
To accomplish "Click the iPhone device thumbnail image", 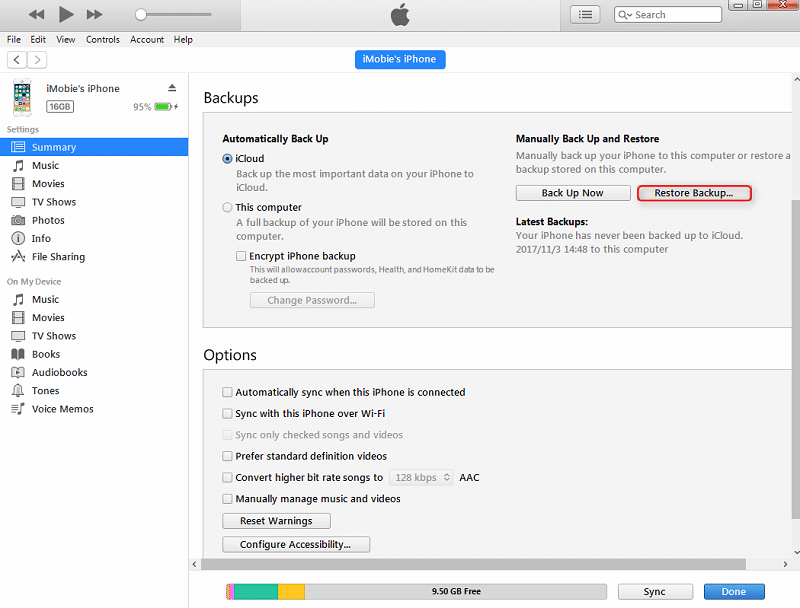I will (x=22, y=97).
